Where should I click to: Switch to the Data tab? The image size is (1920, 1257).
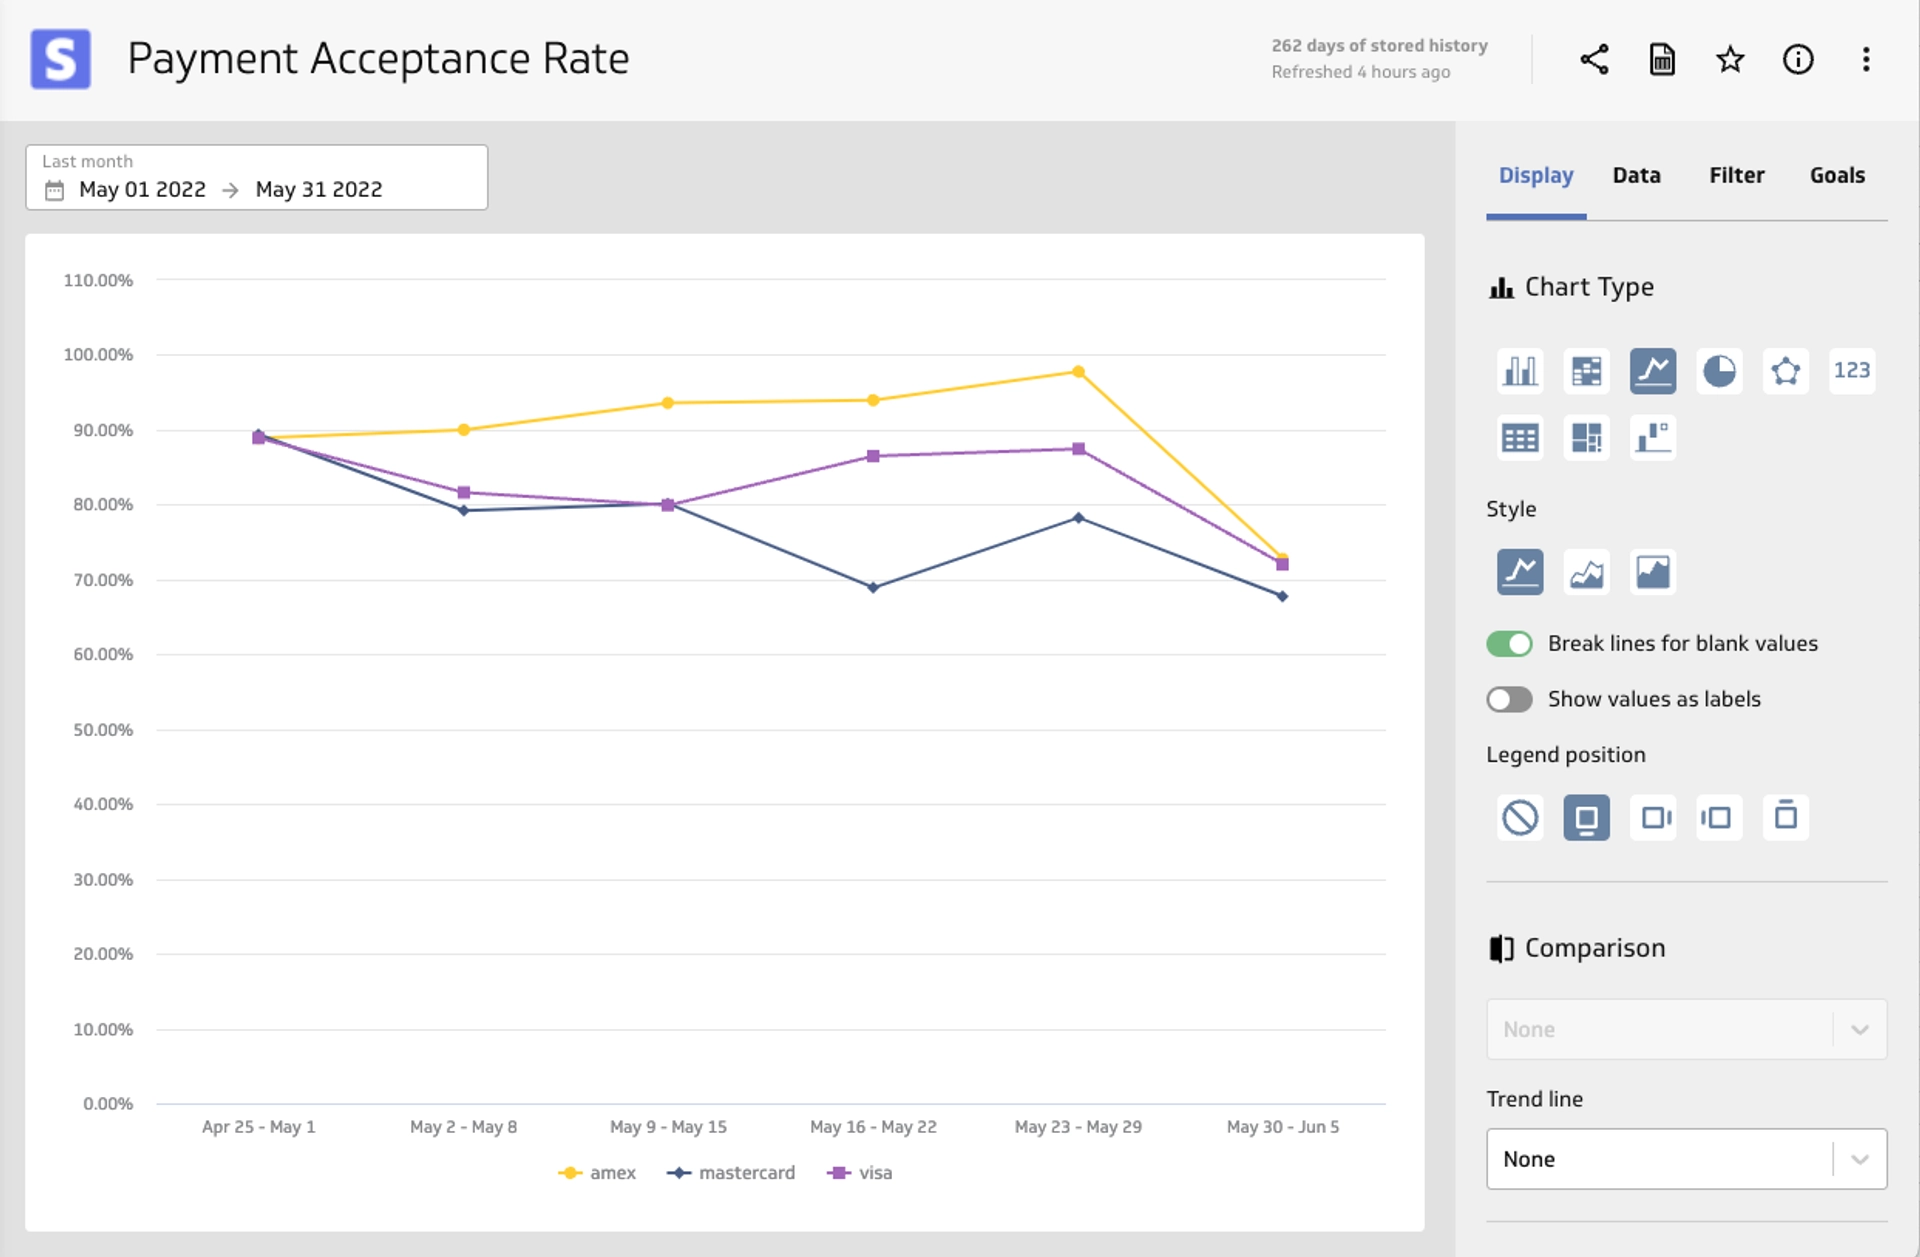[x=1636, y=175]
